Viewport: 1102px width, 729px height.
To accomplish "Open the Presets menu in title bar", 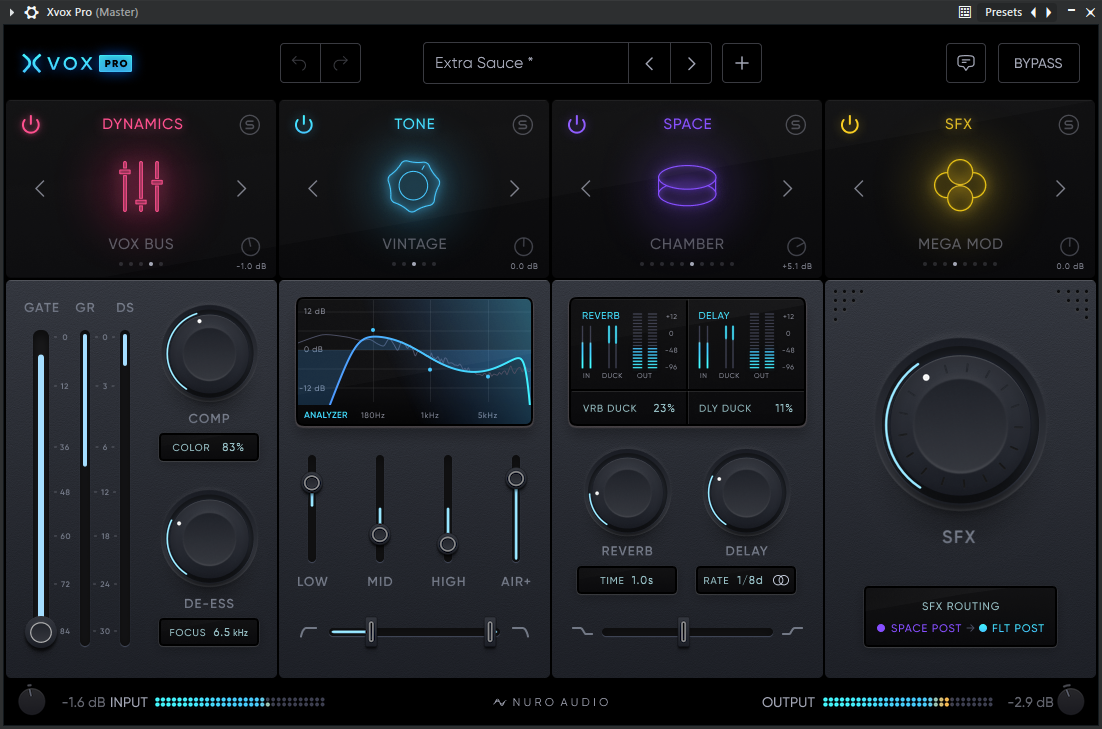I will click(1003, 12).
